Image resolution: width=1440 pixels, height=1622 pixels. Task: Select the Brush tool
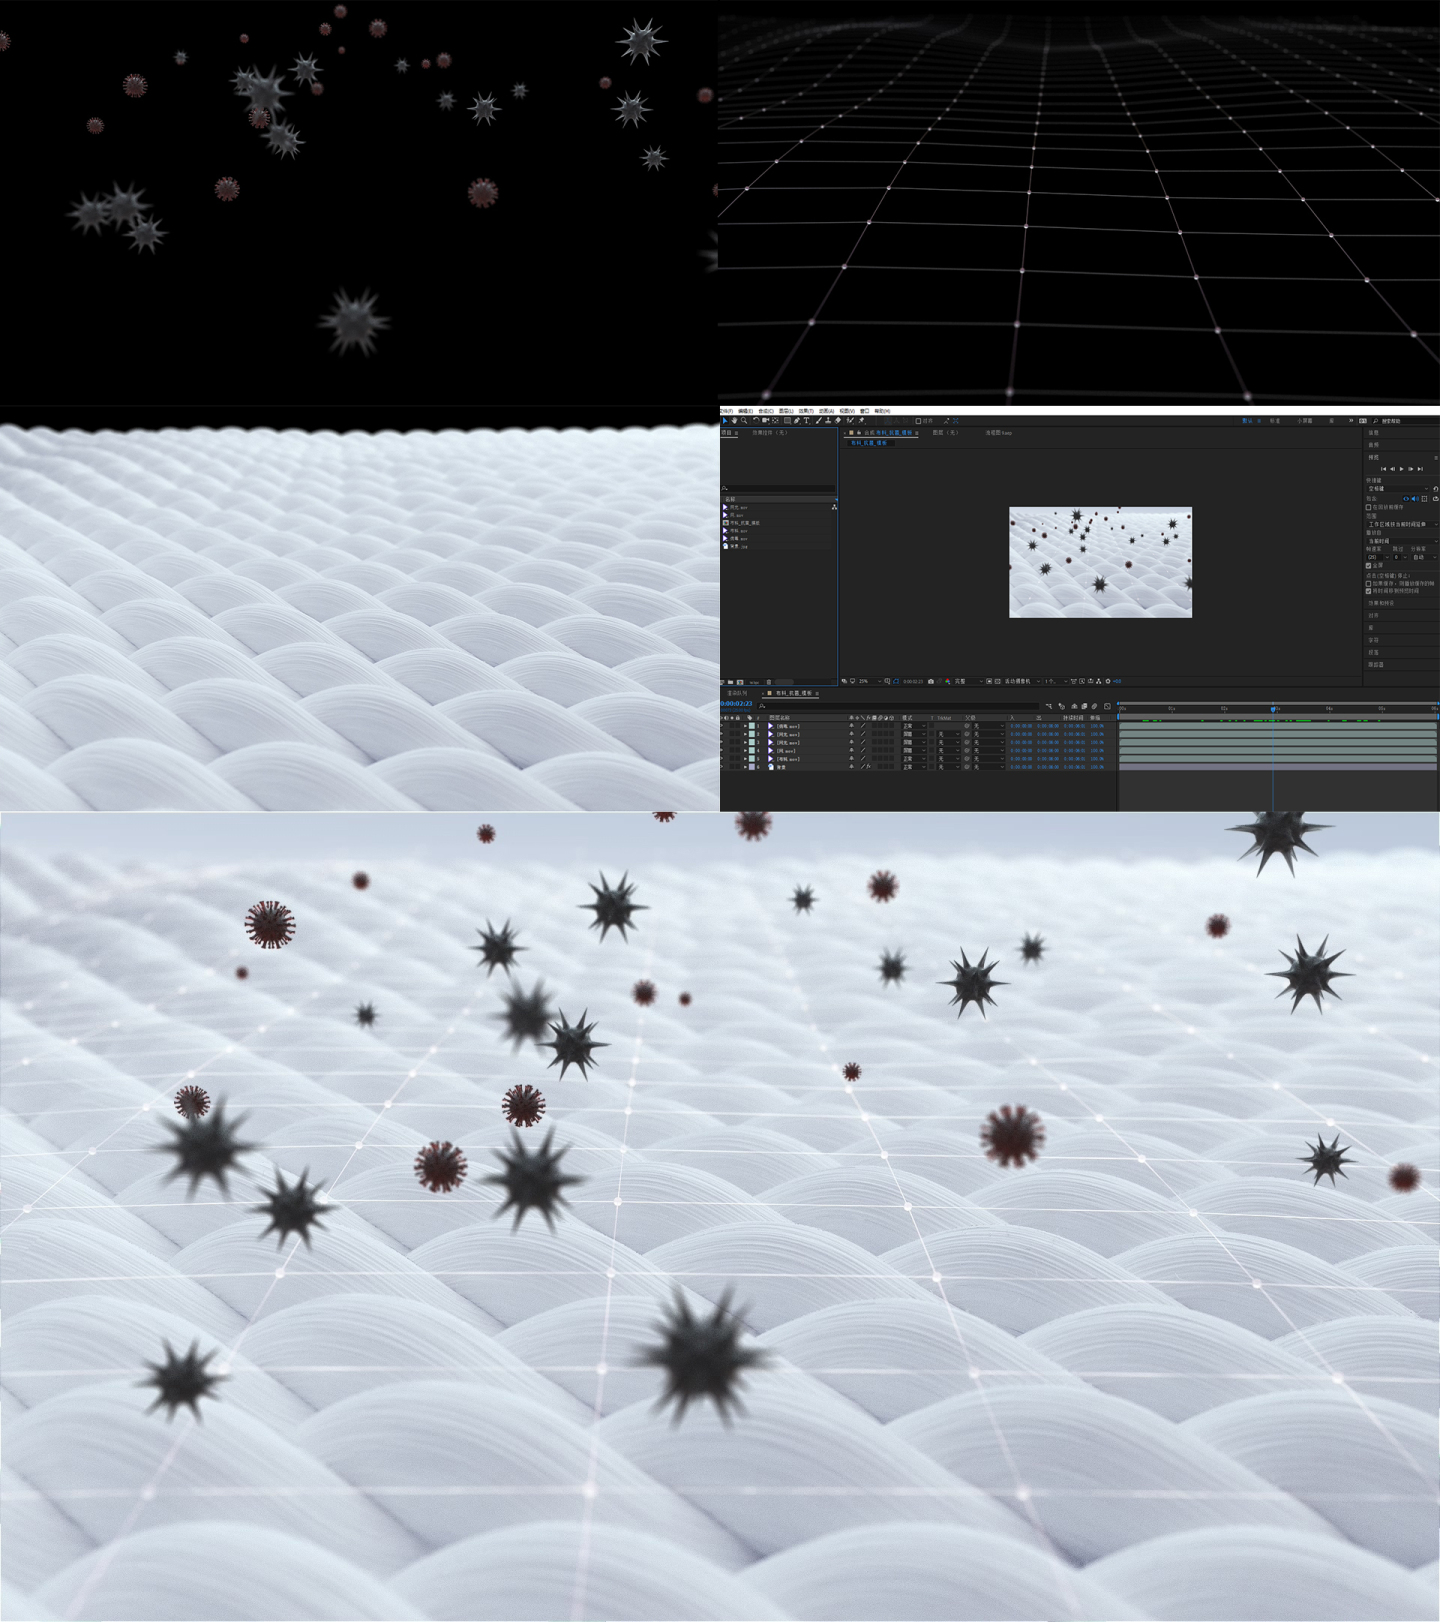coord(819,421)
